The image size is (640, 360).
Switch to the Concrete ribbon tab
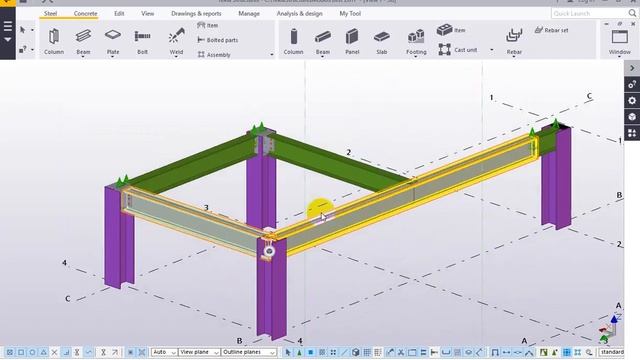click(x=85, y=13)
